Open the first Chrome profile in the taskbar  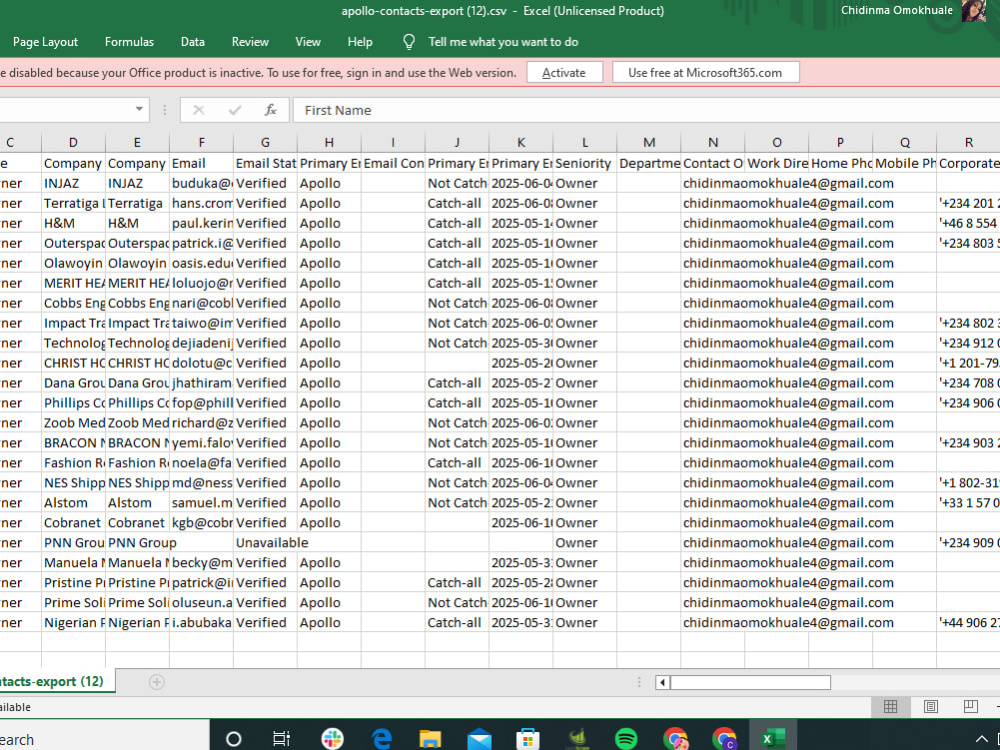675,739
